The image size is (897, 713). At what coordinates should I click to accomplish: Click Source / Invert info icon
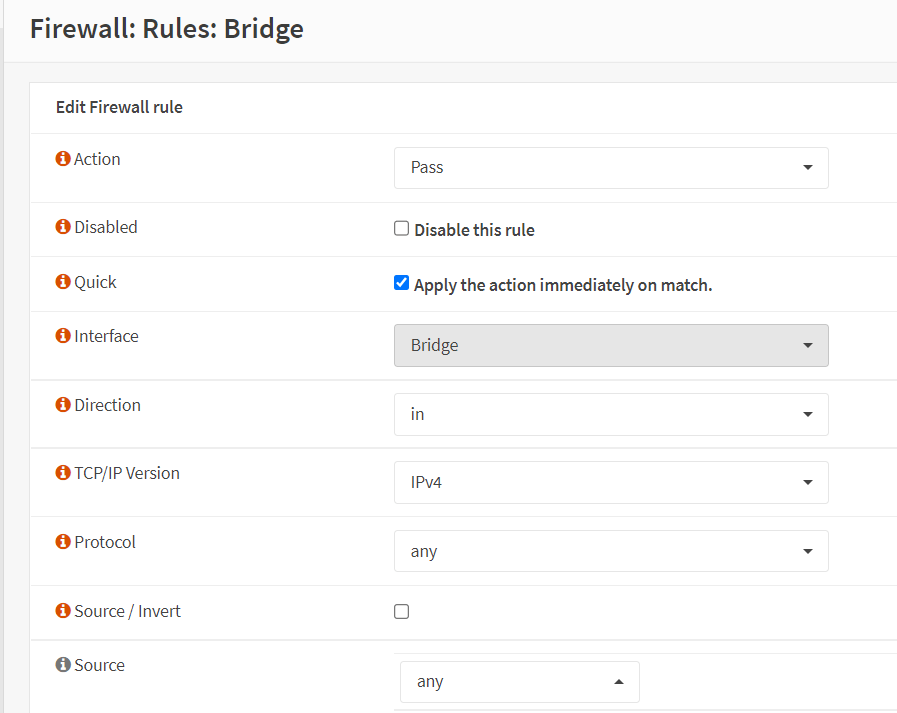coord(63,611)
